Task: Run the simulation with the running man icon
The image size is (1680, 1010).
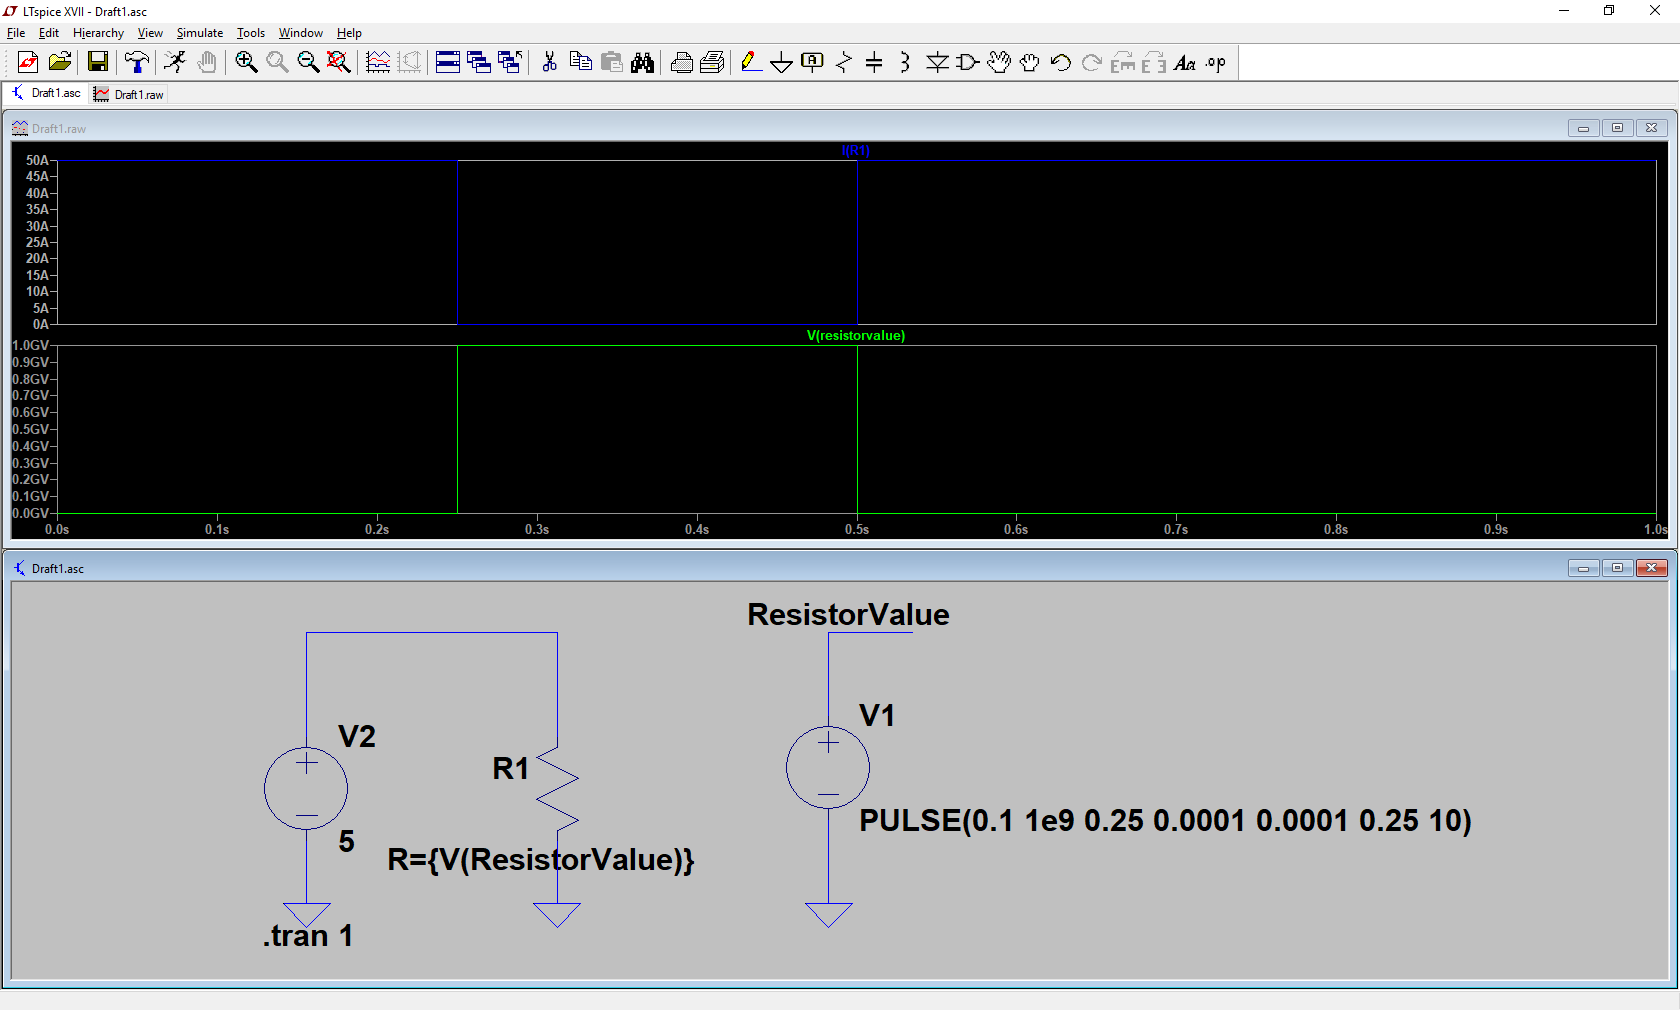Action: [175, 62]
